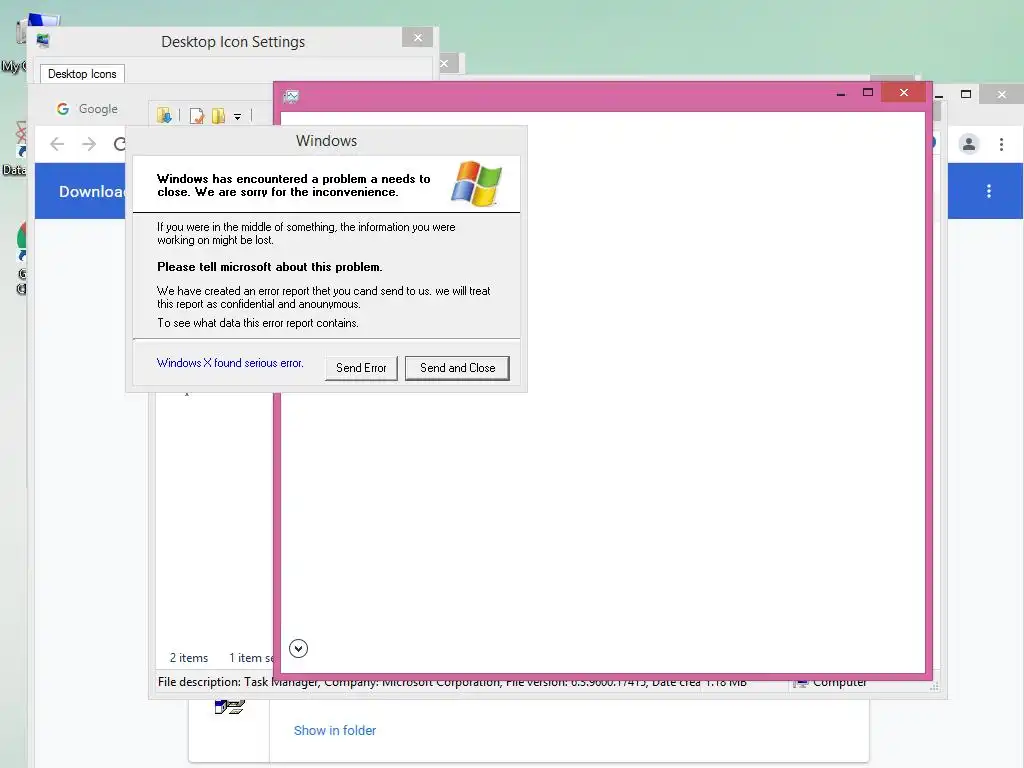The width and height of the screenshot is (1024, 768).
Task: Expand the circled down-arrow in pink window
Action: (x=298, y=648)
